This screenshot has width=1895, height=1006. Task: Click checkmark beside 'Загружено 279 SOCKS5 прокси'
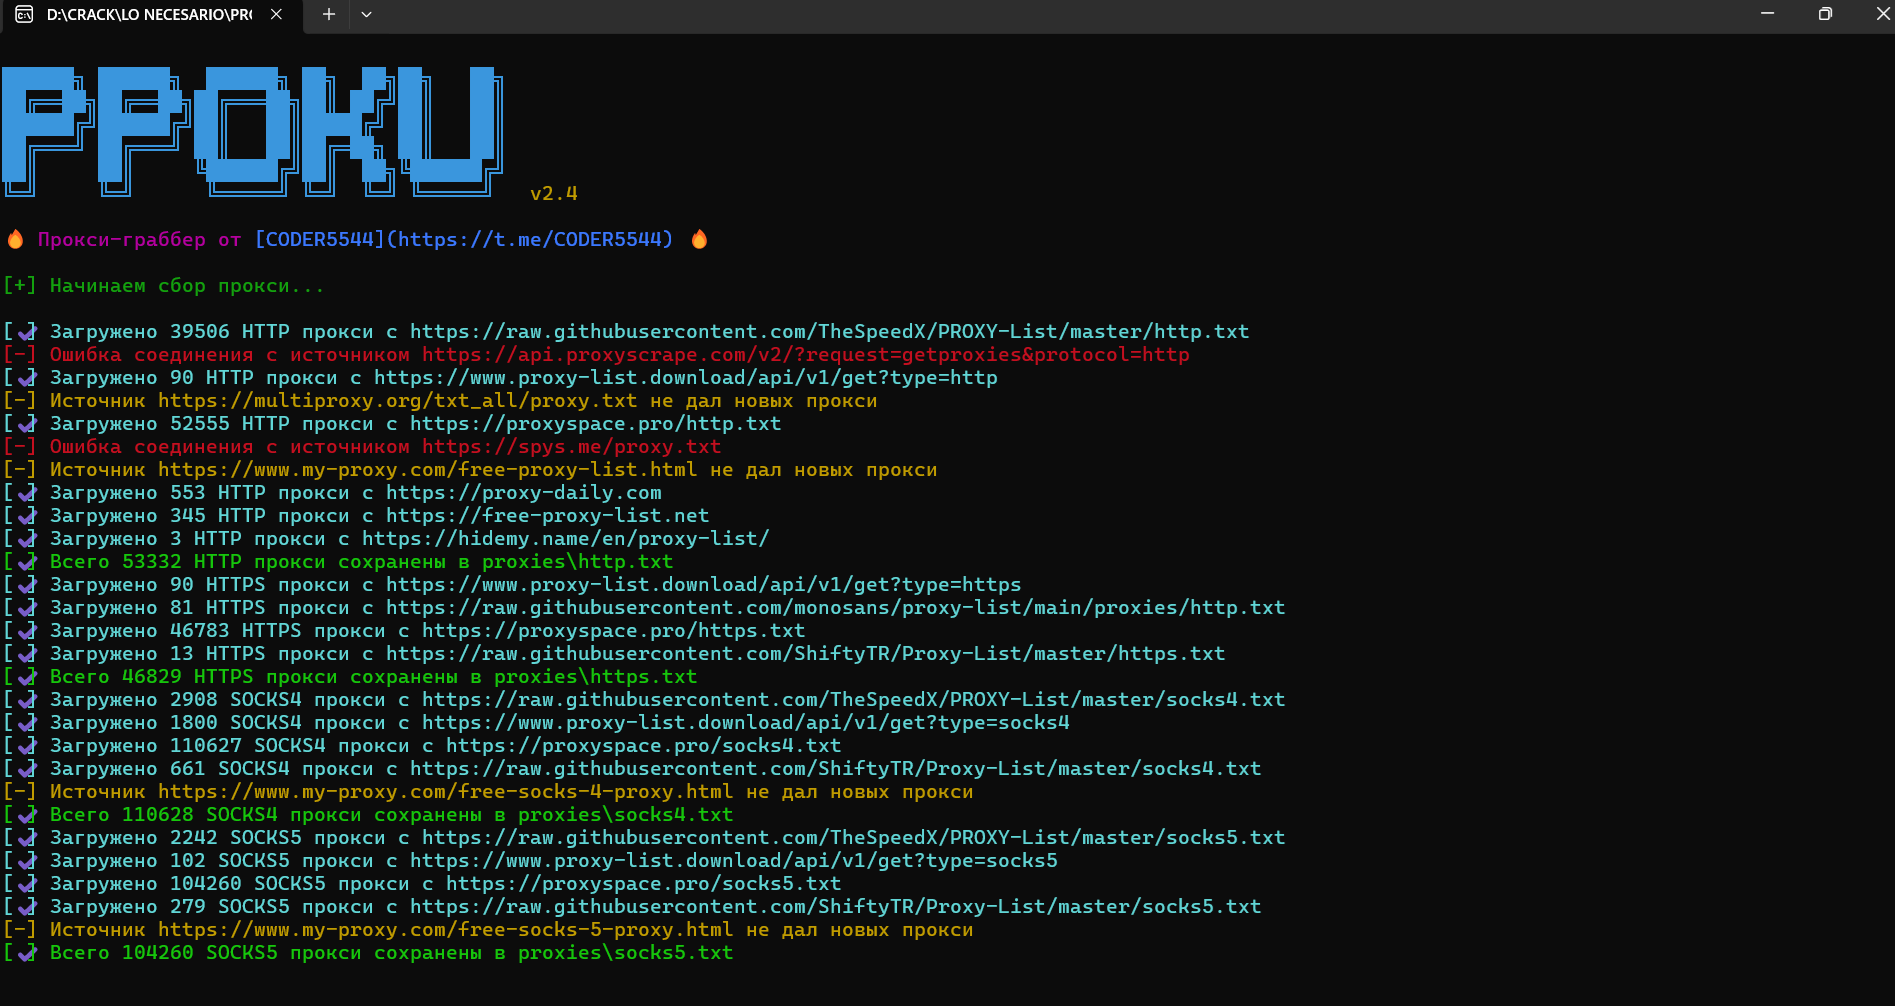coord(27,906)
